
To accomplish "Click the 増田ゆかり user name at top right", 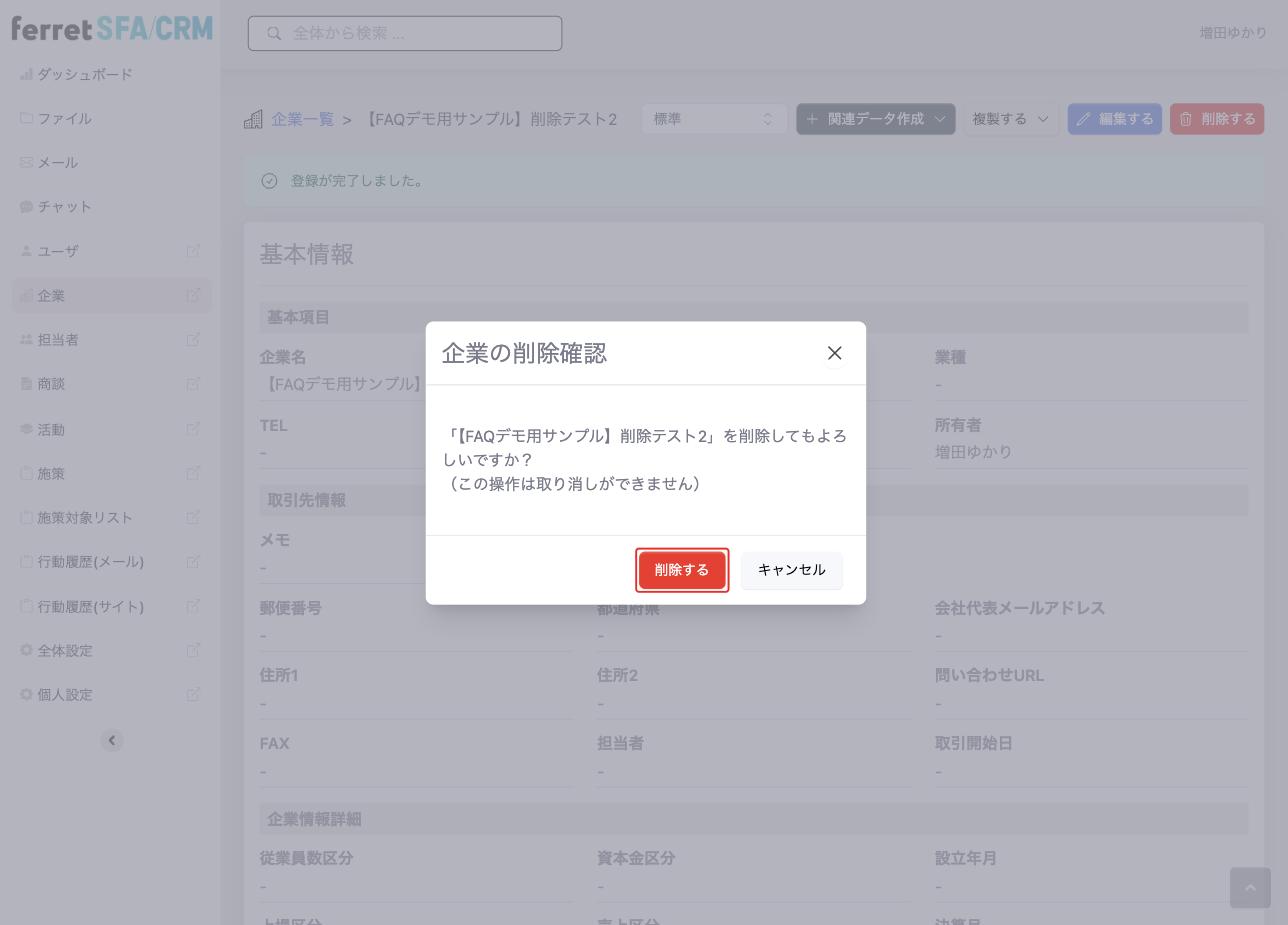I will click(1233, 33).
